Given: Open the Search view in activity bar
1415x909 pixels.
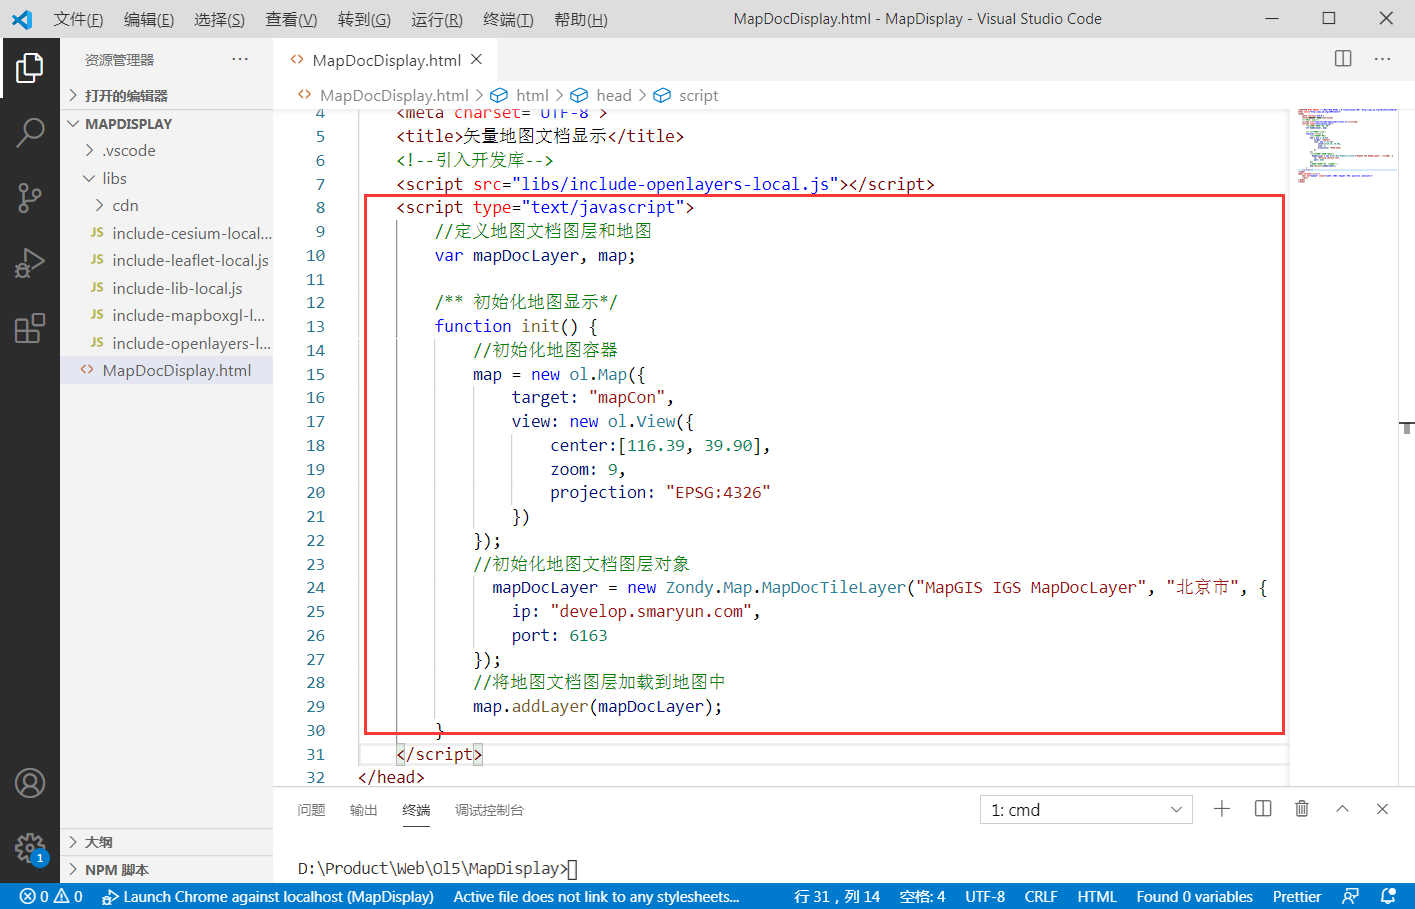Looking at the screenshot, I should pyautogui.click(x=30, y=132).
